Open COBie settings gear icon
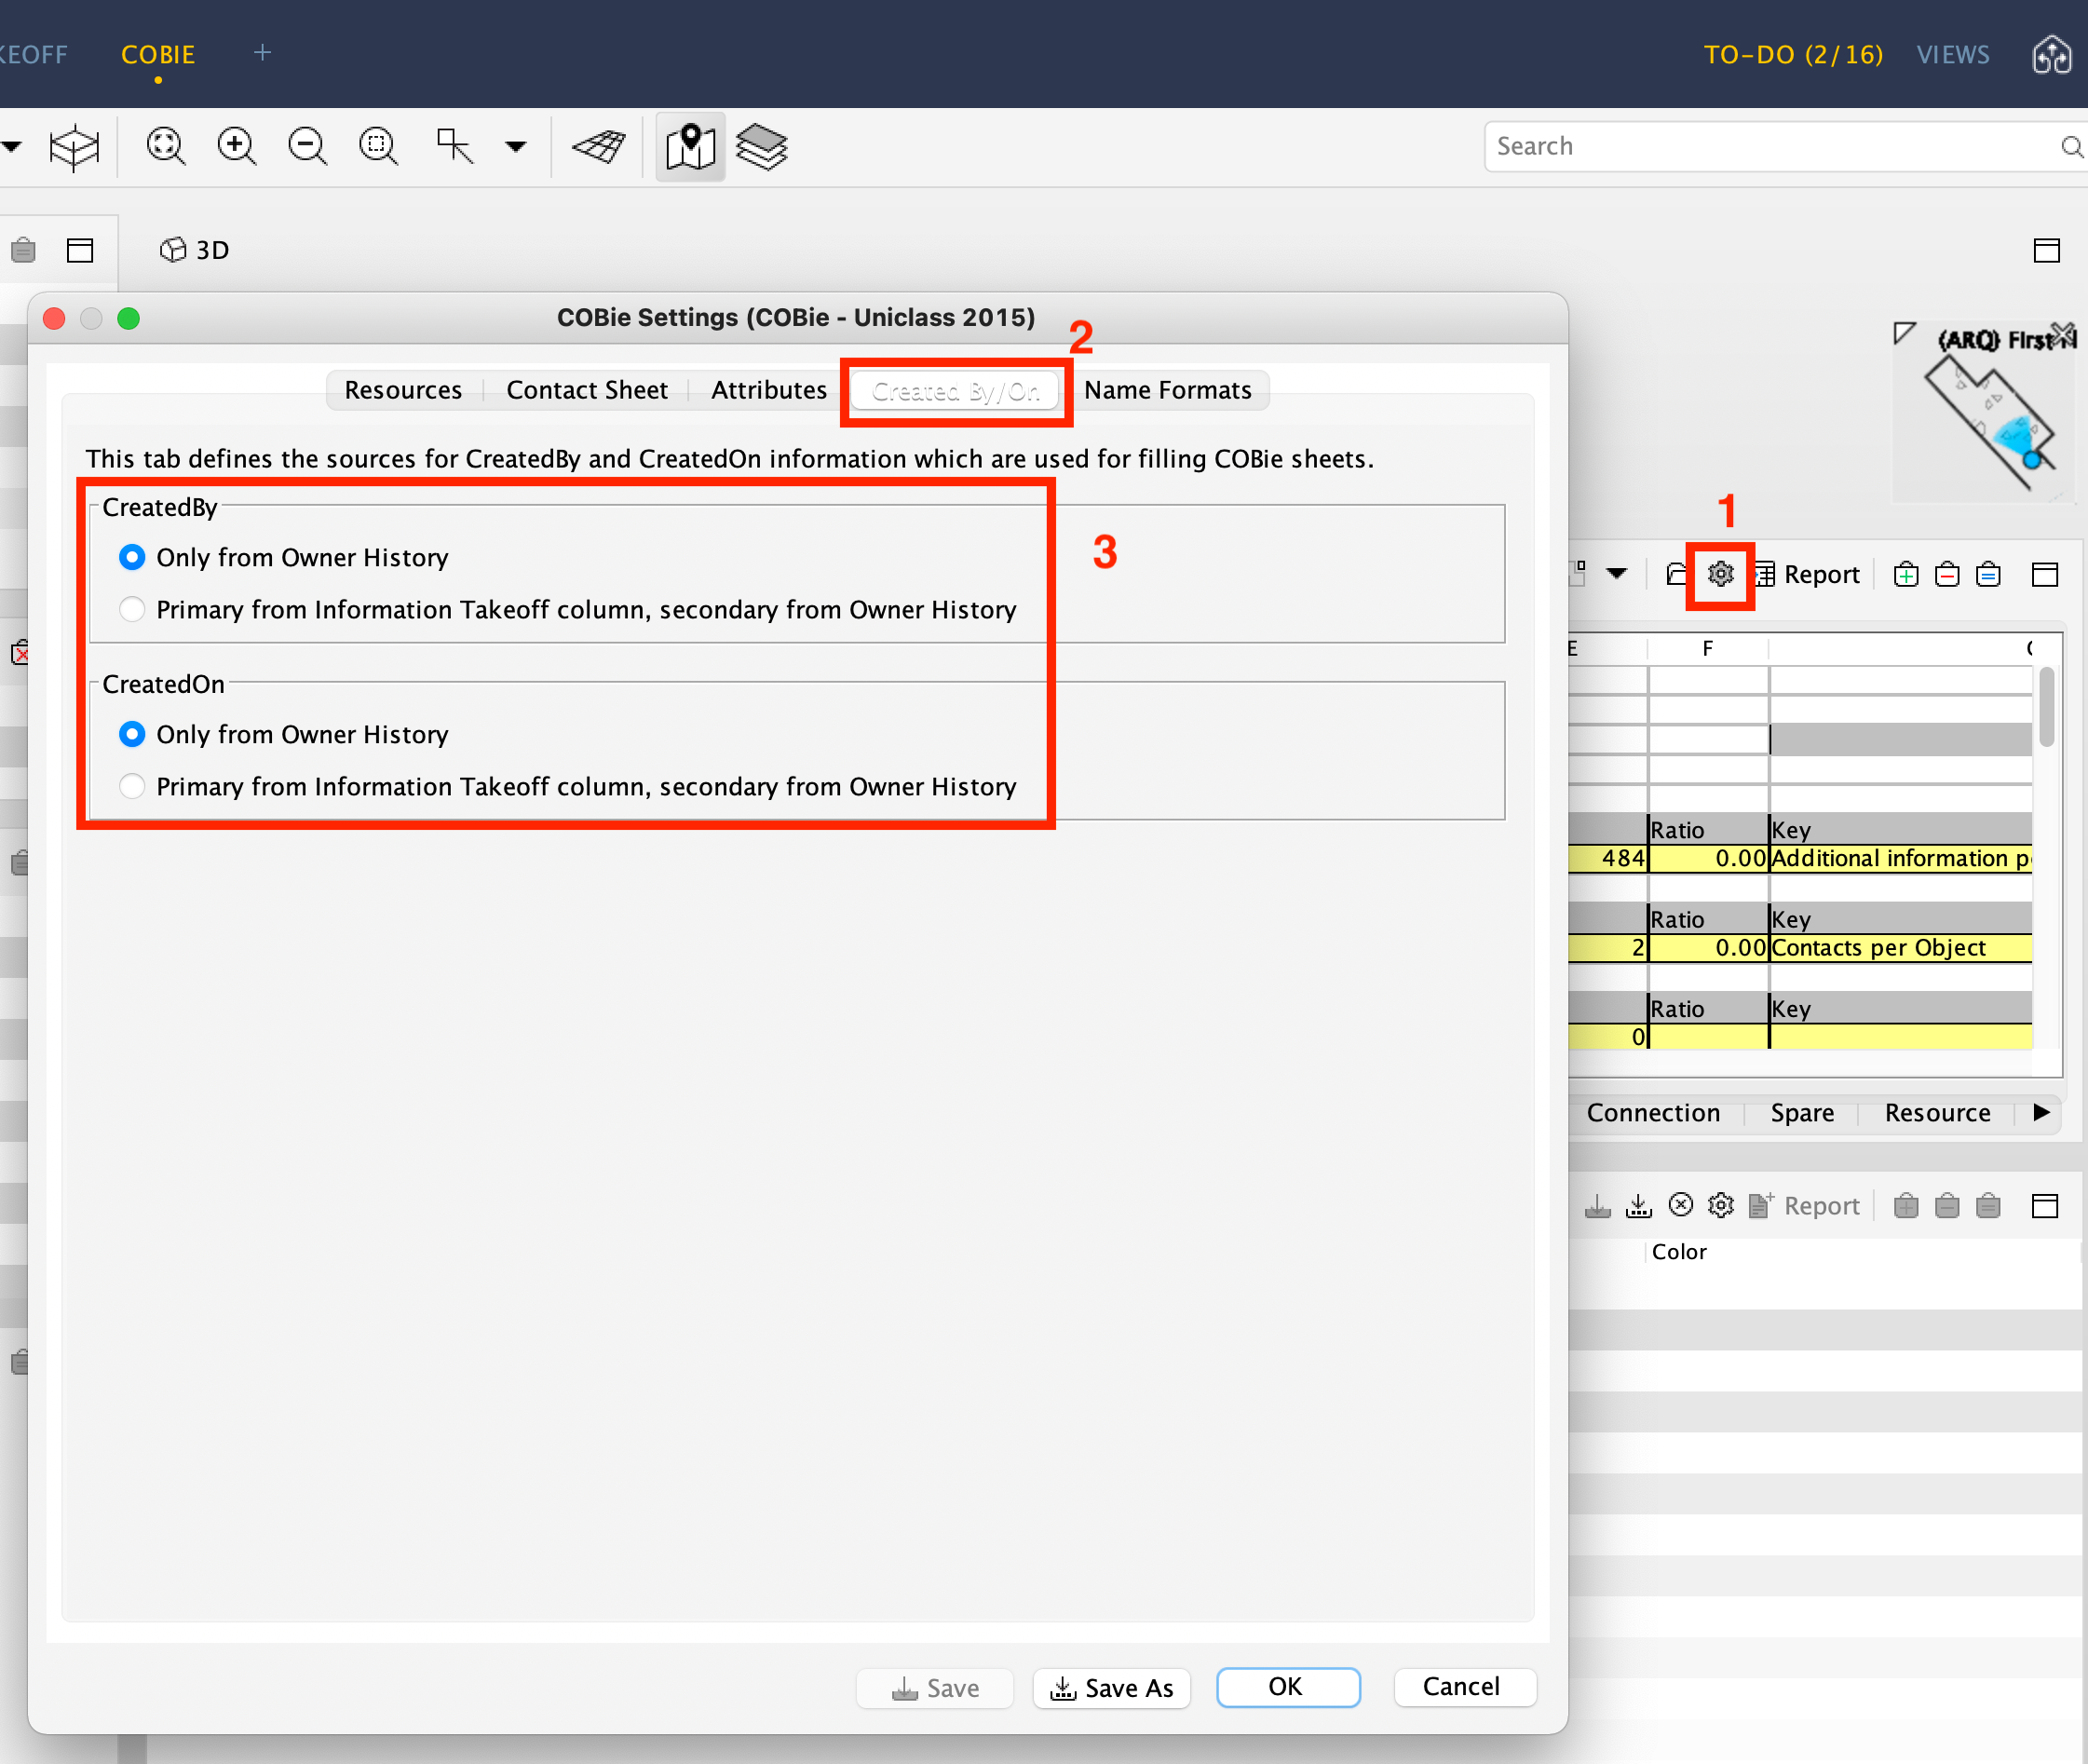 [x=1720, y=574]
